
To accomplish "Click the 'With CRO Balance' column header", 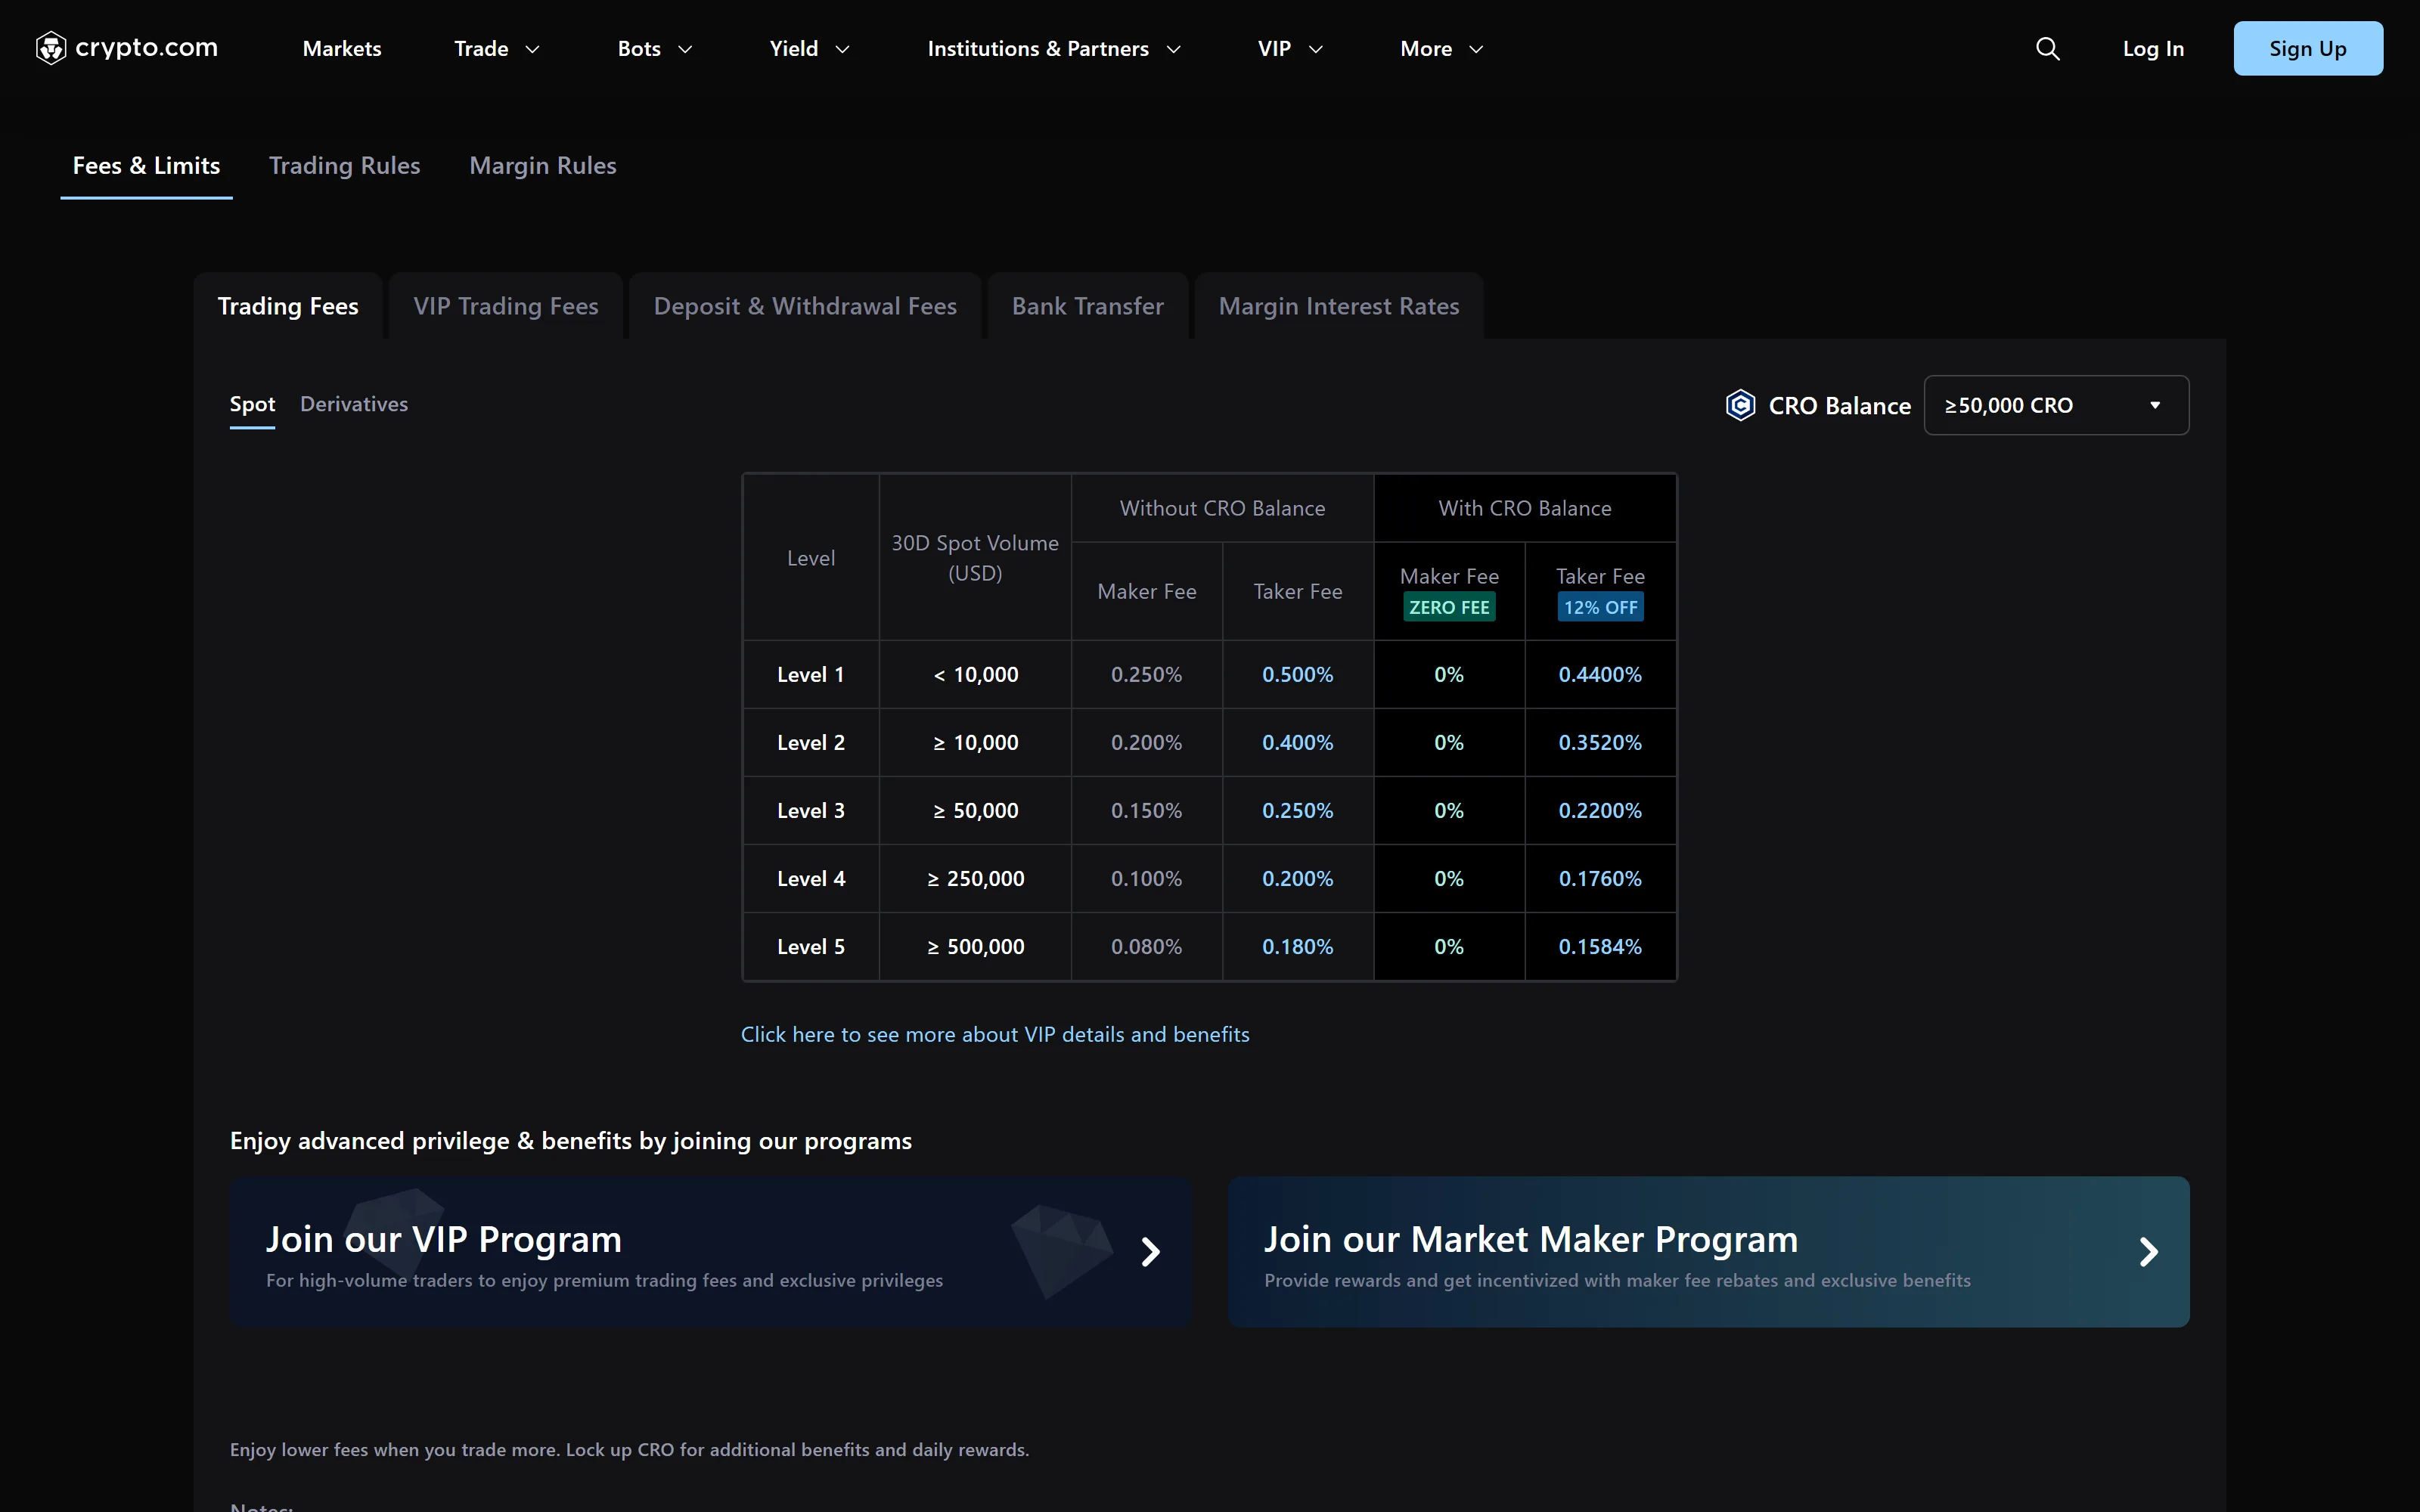I will [x=1525, y=508].
